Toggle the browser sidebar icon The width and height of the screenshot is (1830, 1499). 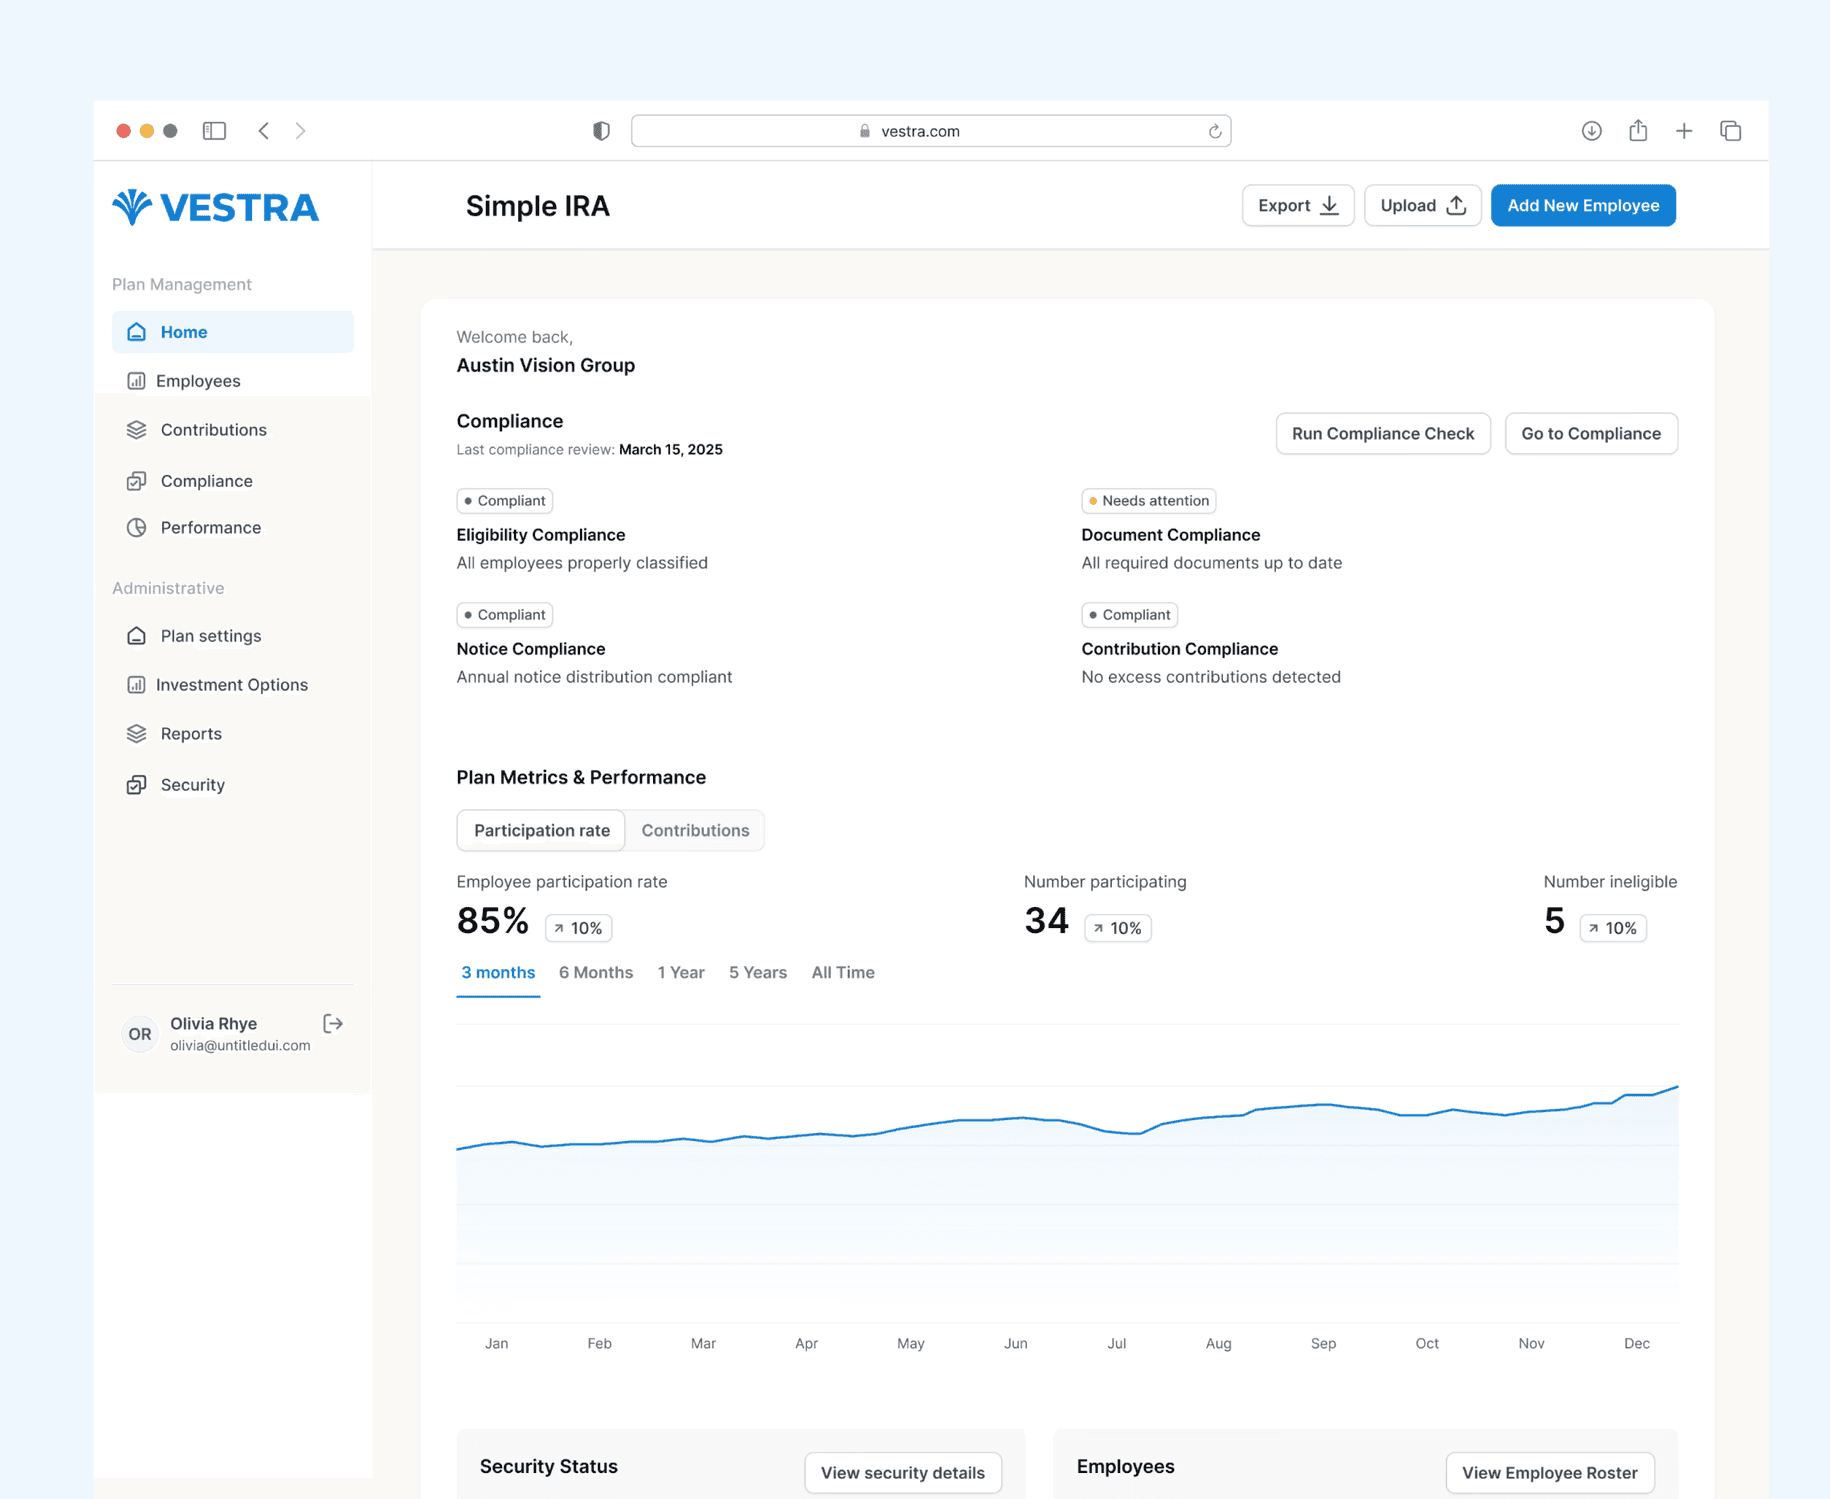(214, 131)
